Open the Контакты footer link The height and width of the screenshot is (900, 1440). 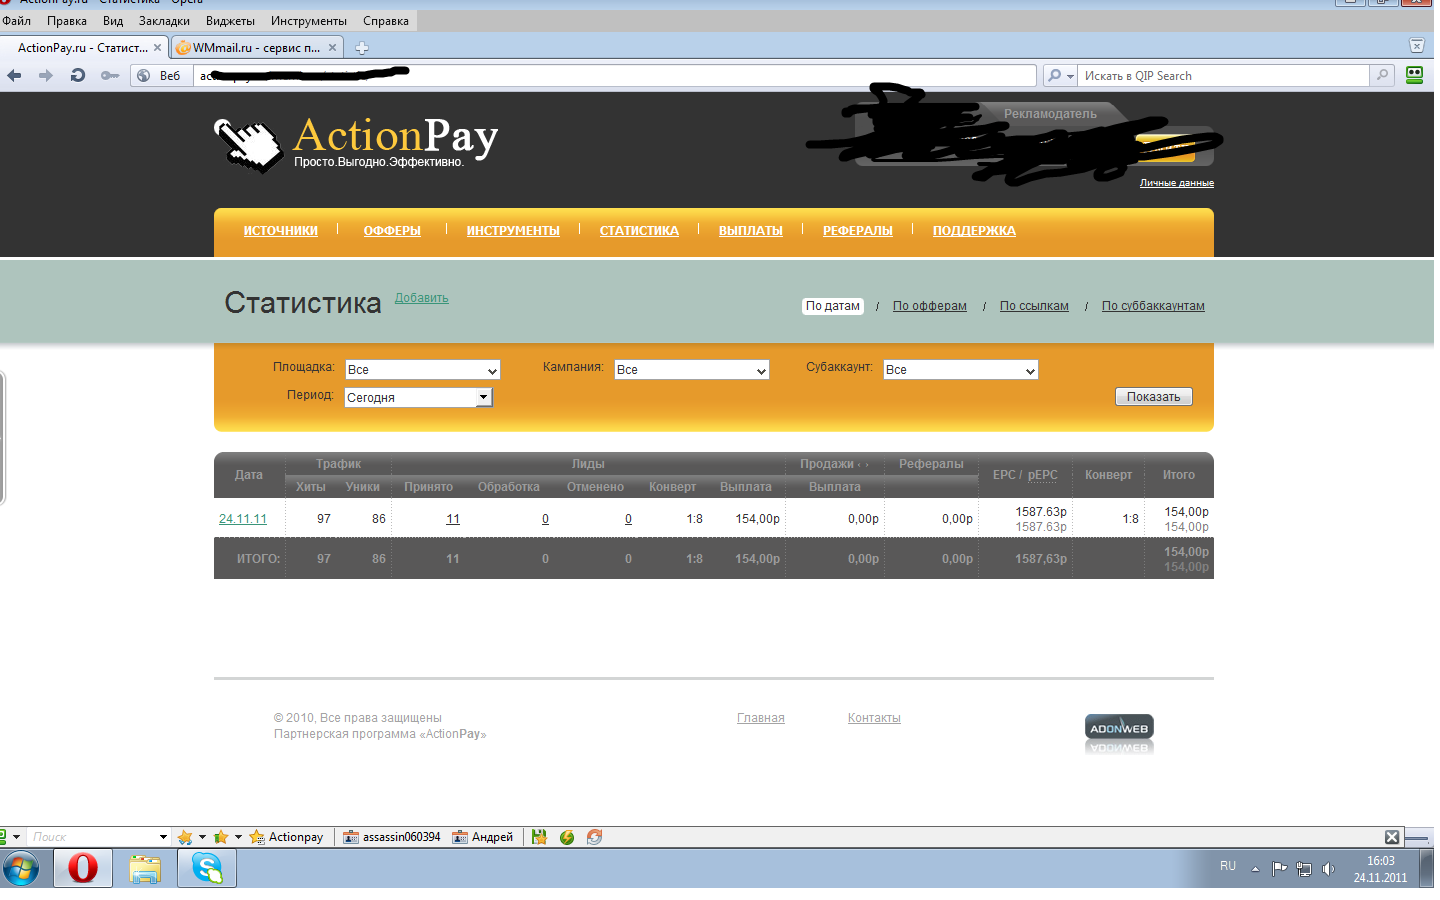click(x=874, y=718)
